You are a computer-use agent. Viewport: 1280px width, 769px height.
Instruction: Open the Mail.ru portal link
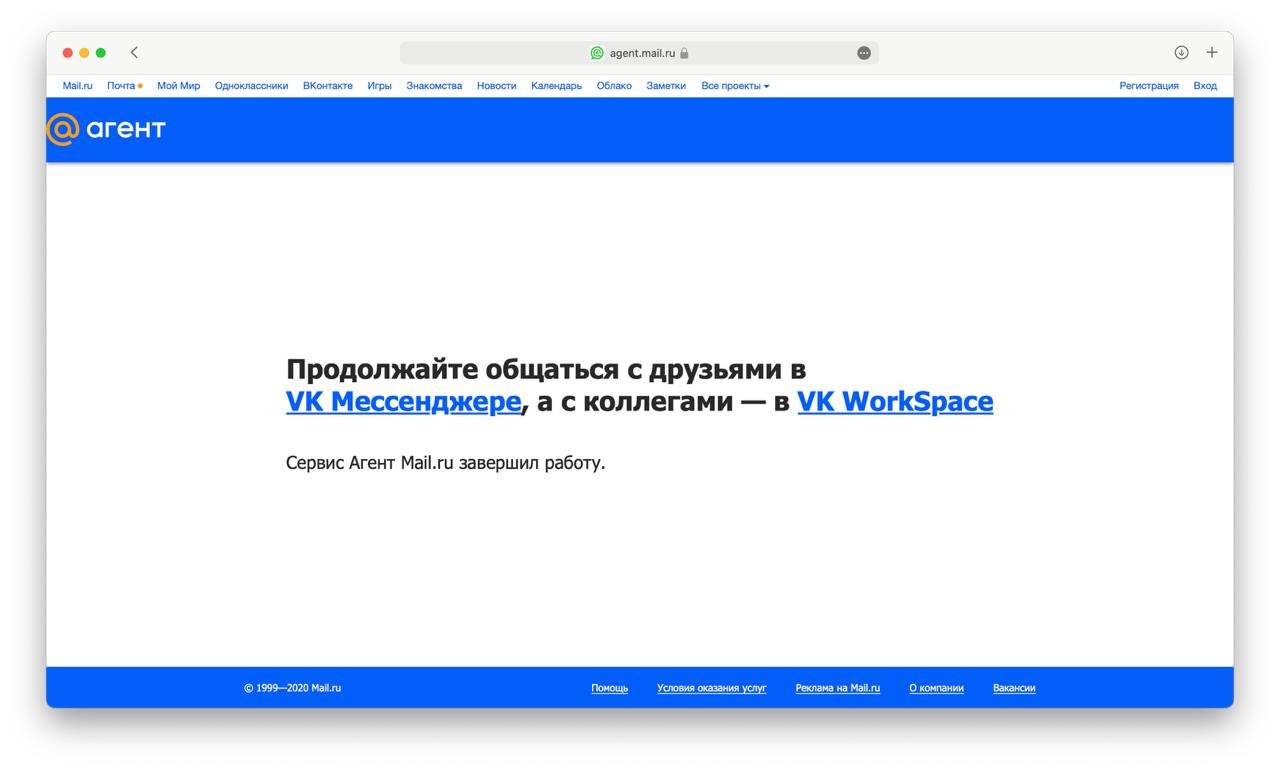(x=77, y=86)
